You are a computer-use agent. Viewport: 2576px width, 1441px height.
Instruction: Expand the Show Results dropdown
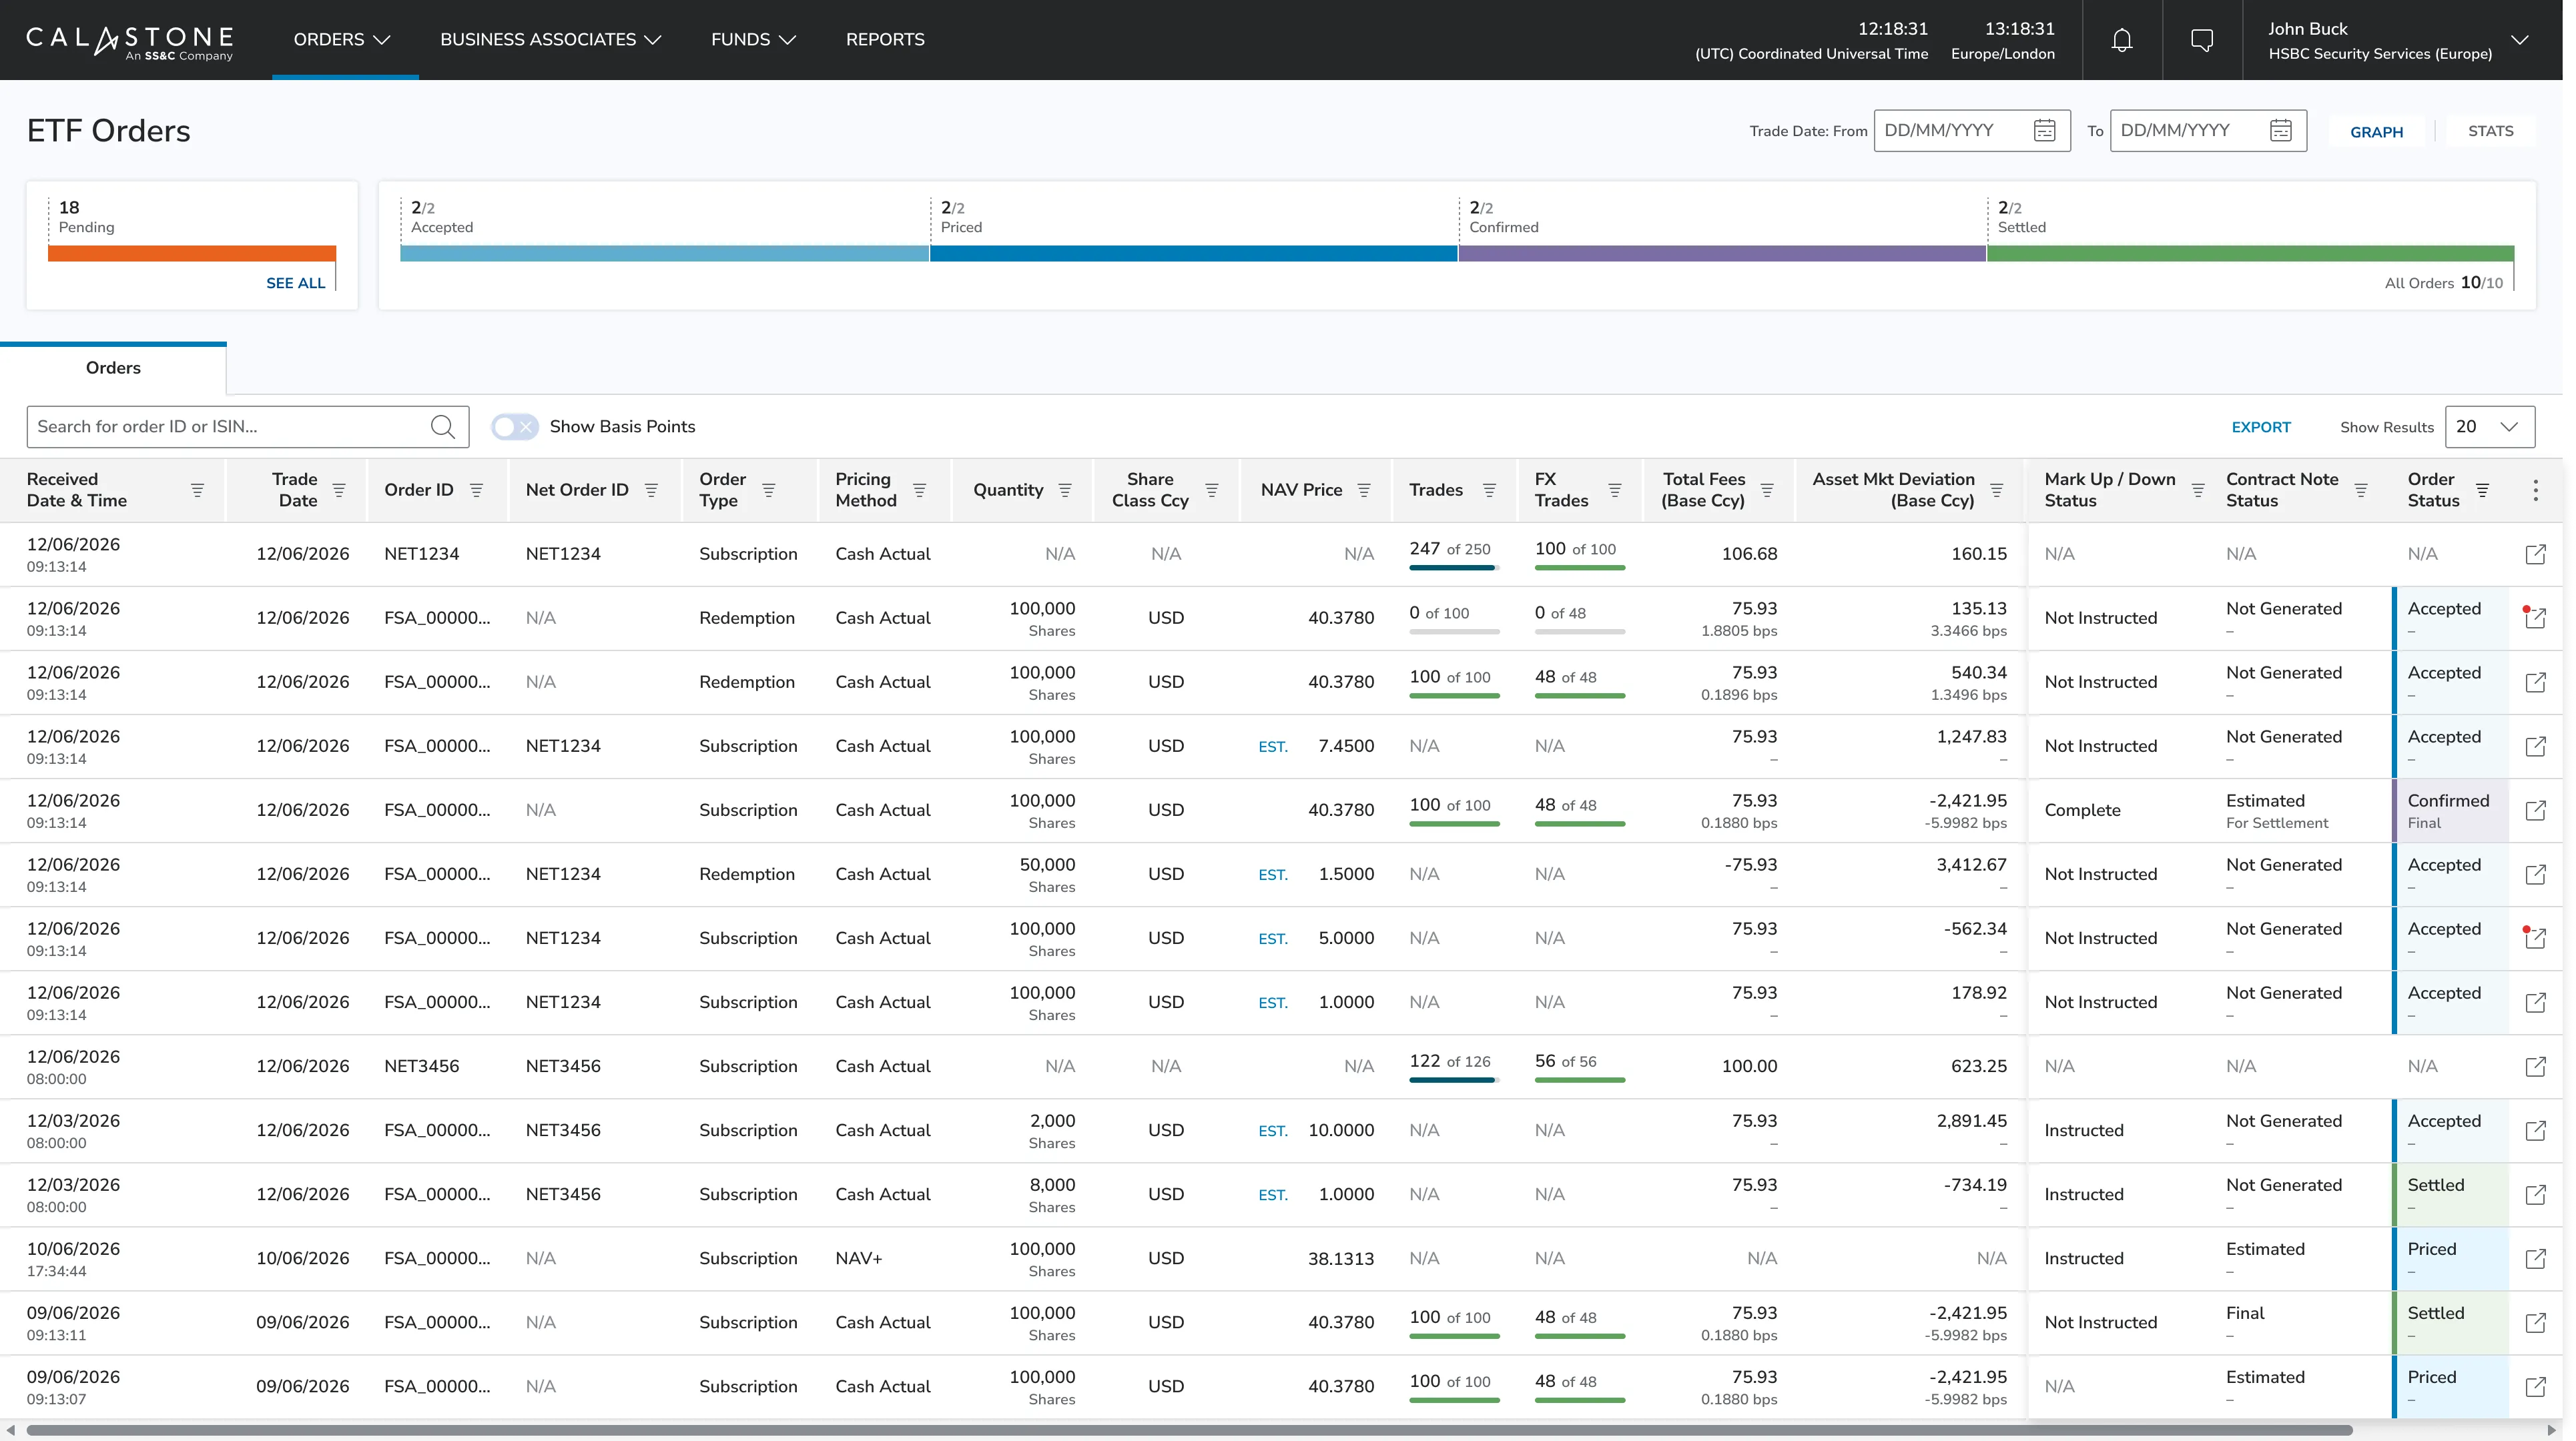(x=2489, y=427)
